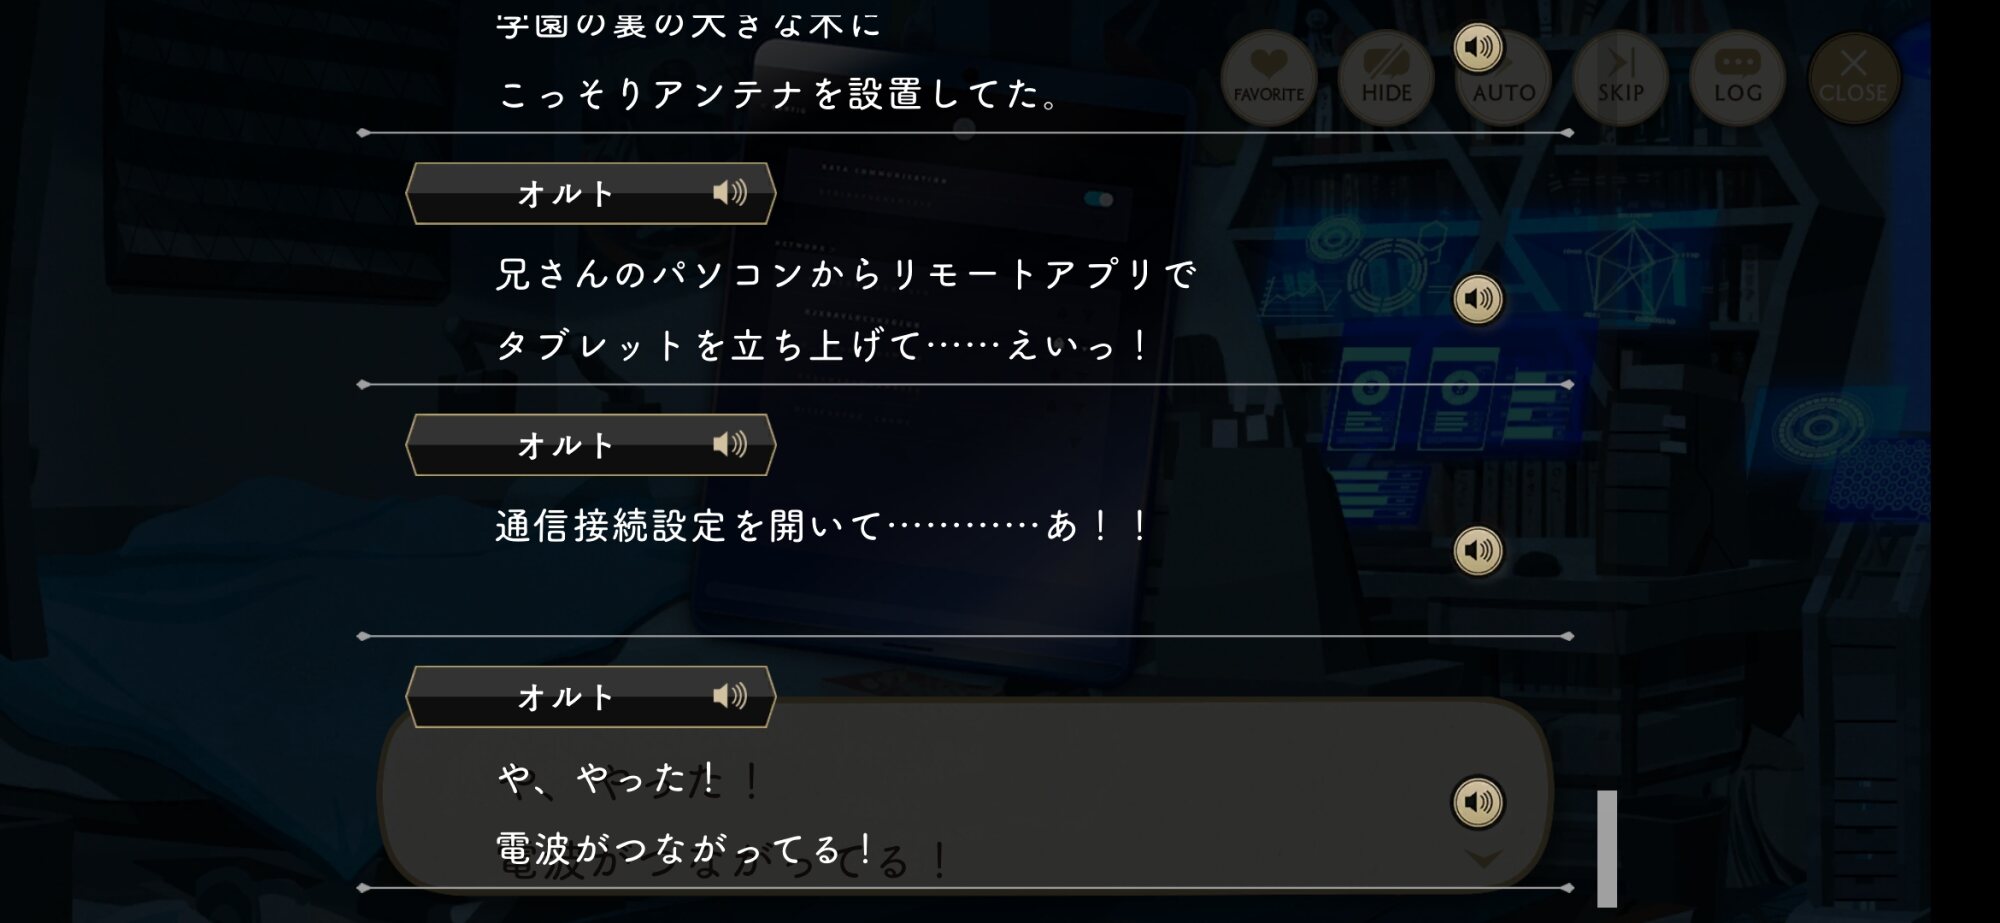Click the last オルト name plate
The image size is (2000, 923).
click(x=591, y=696)
